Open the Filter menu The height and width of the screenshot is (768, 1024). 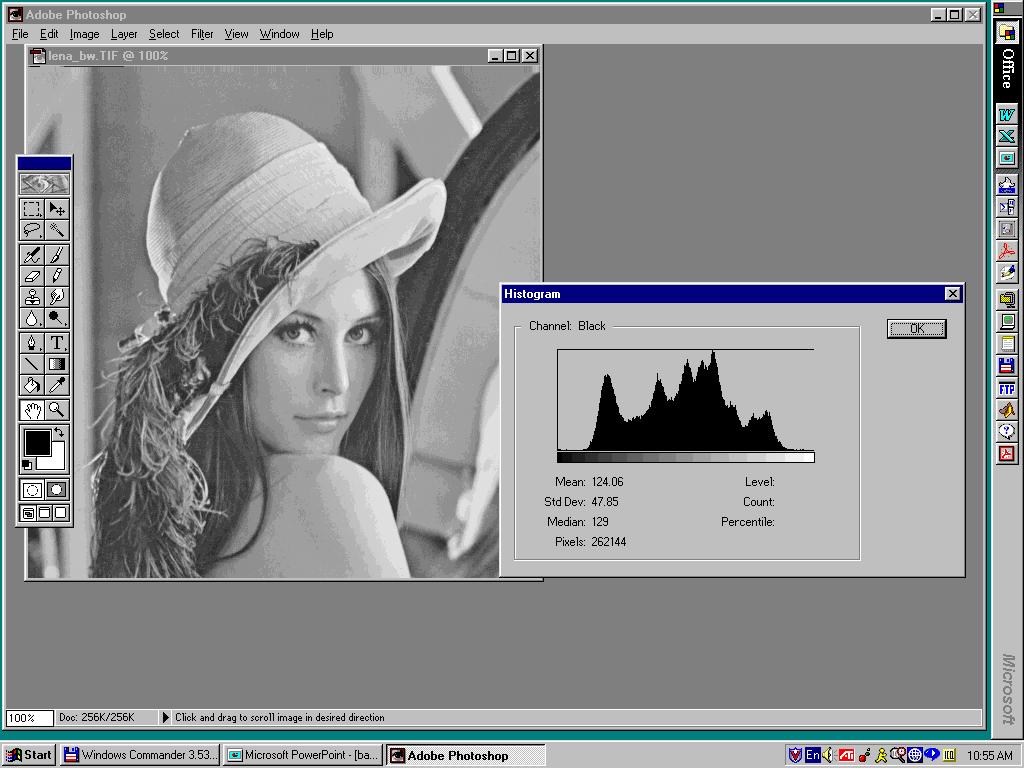click(202, 34)
